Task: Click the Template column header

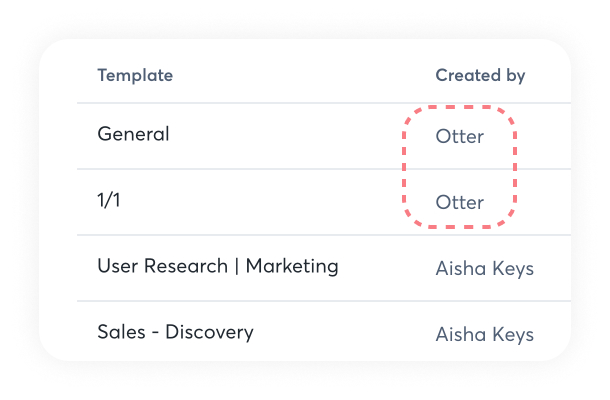Action: [135, 76]
